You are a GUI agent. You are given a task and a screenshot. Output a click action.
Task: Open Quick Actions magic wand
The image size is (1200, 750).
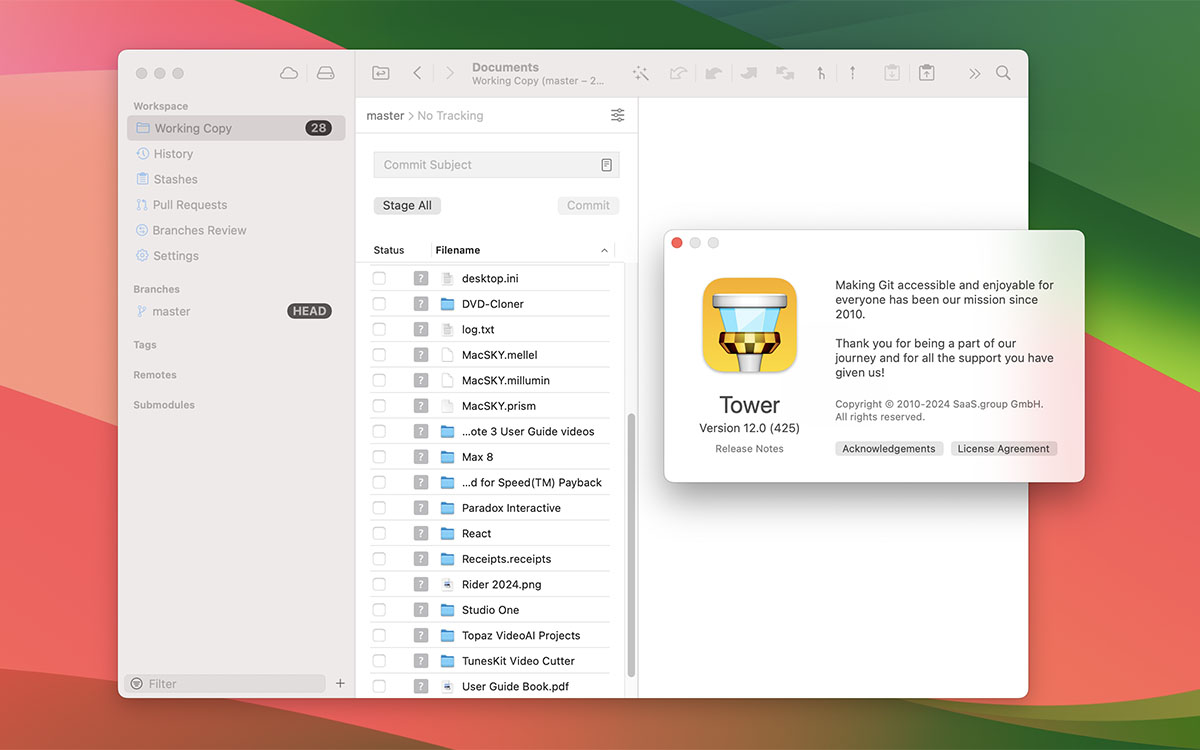[641, 73]
